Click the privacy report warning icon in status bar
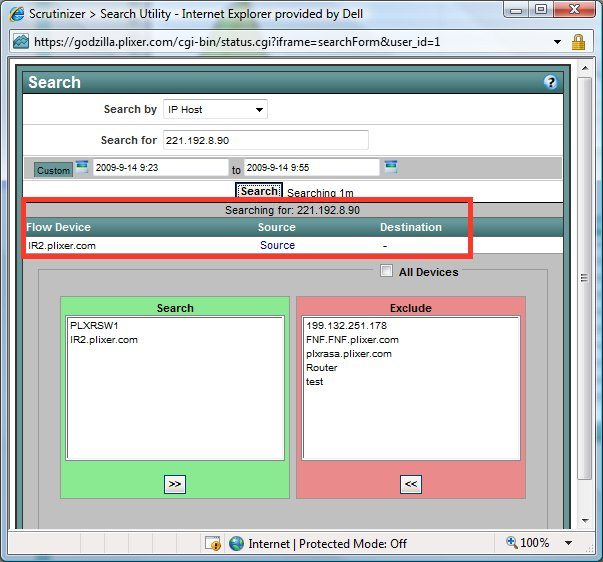Image resolution: width=603 pixels, height=562 pixels. pos(213,543)
